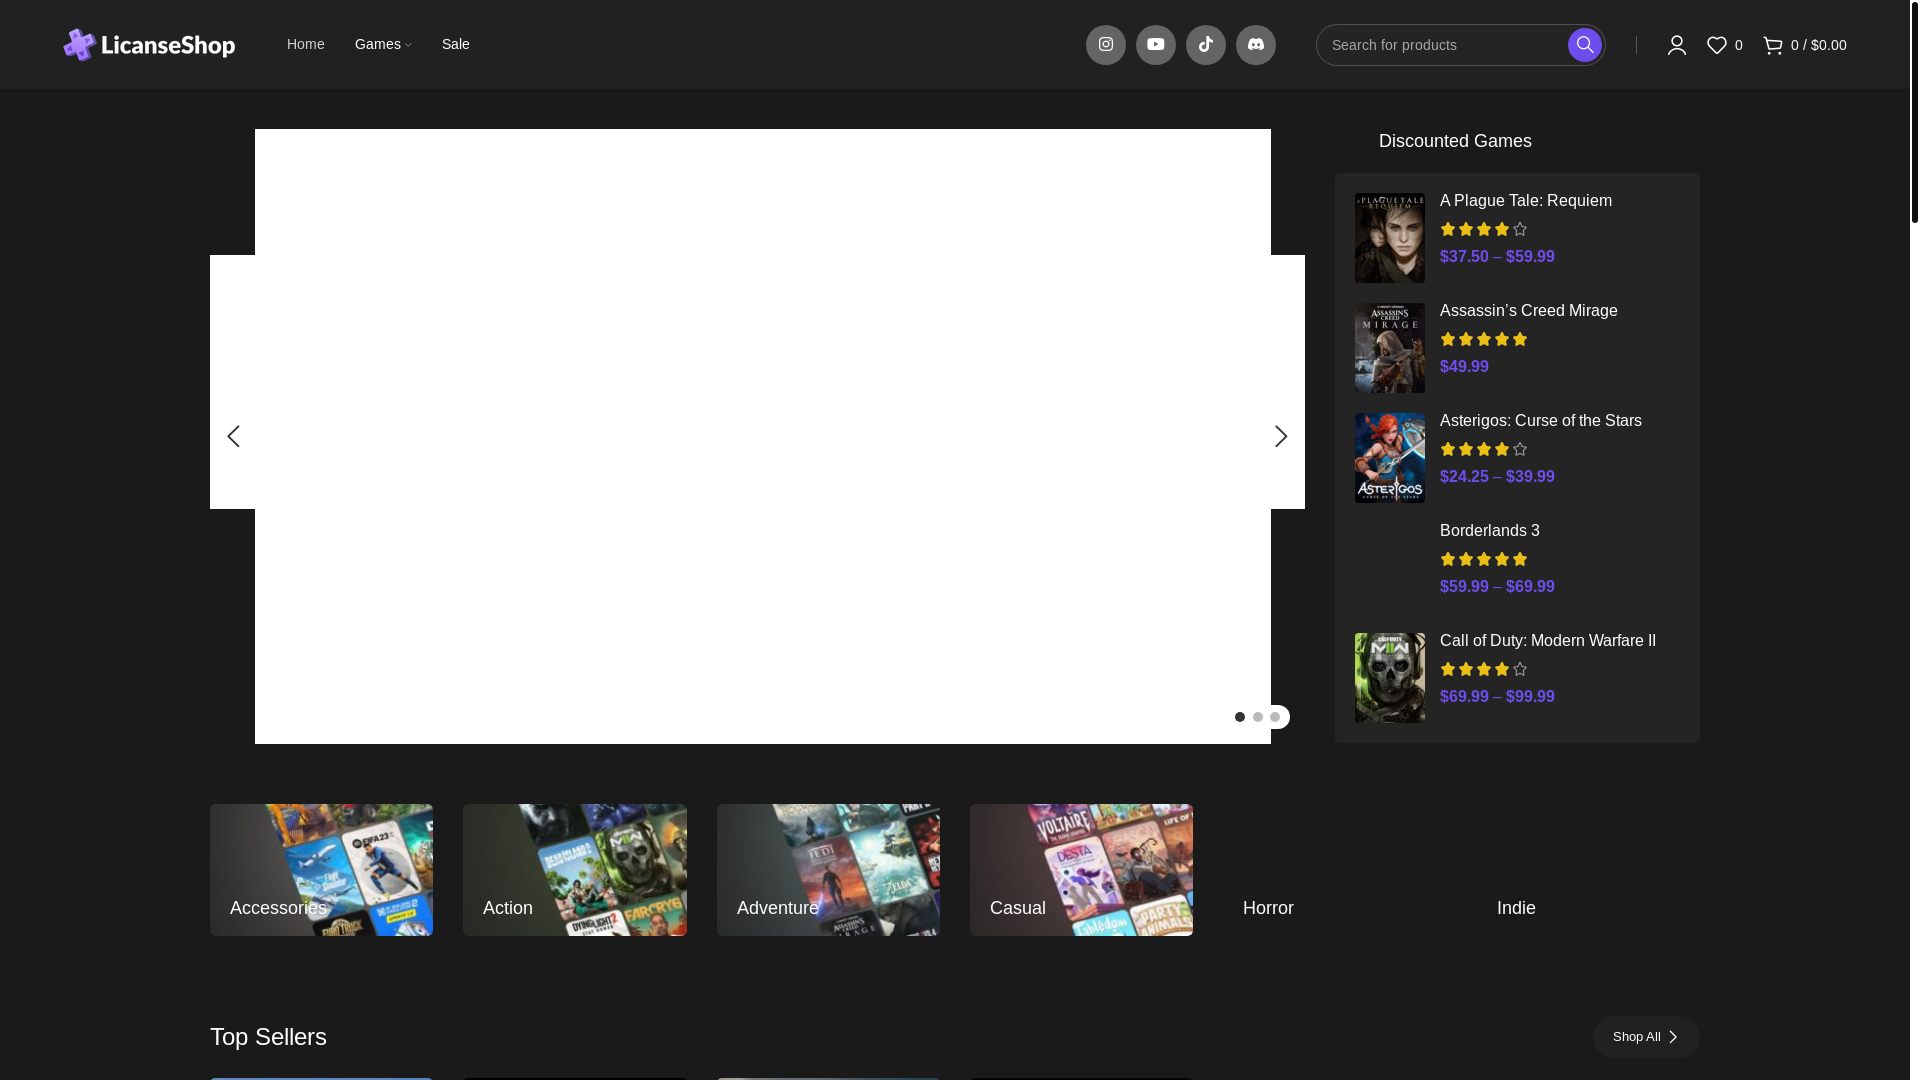Open Borderlands 3 title link

[x=1489, y=531]
